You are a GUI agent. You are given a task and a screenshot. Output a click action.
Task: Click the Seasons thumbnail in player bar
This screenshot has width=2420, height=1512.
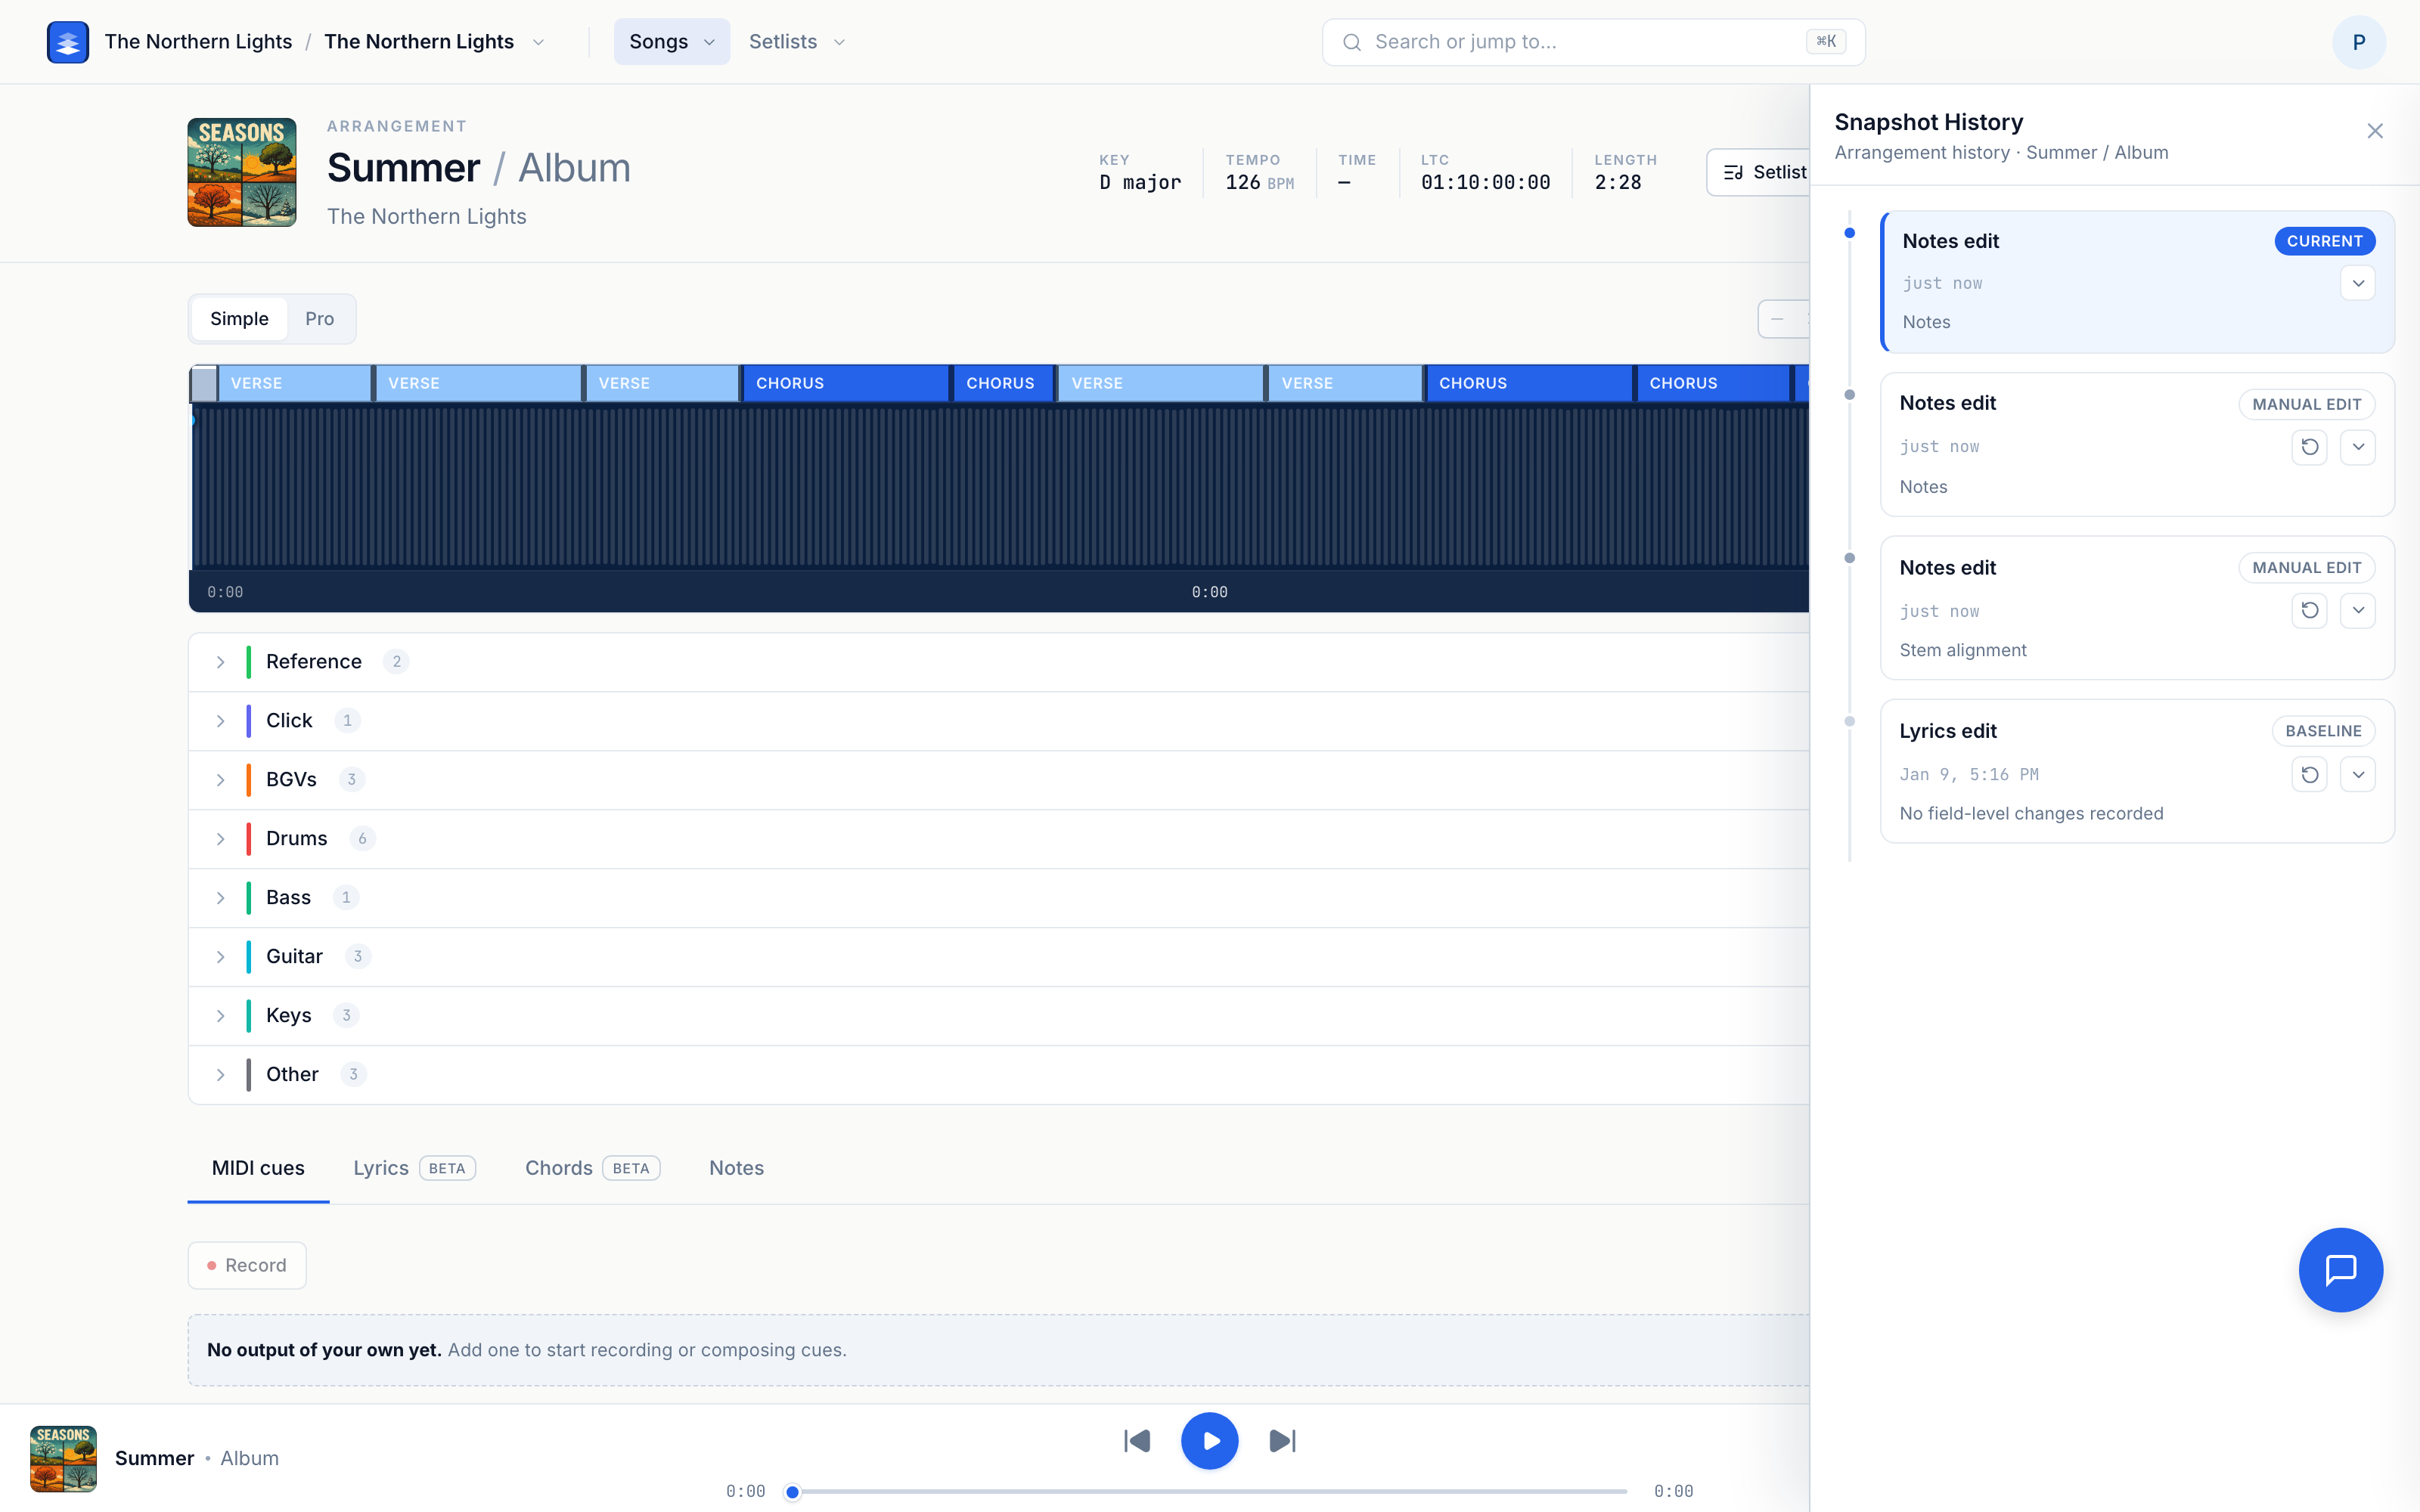tap(63, 1458)
